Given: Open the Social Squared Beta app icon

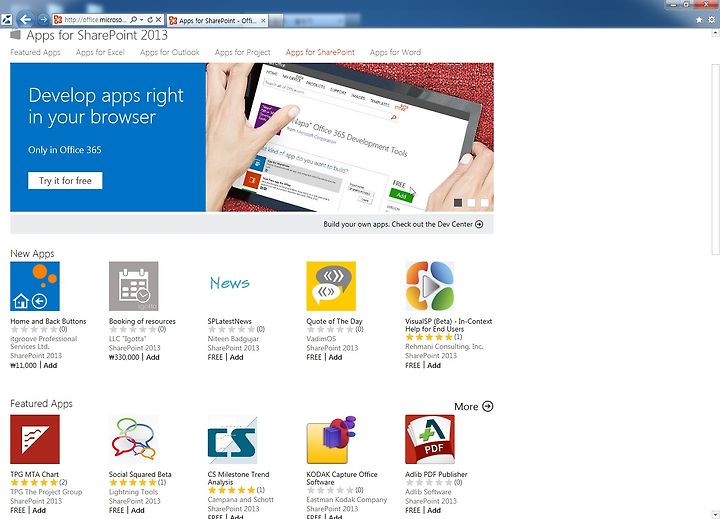Looking at the screenshot, I should click(x=134, y=439).
